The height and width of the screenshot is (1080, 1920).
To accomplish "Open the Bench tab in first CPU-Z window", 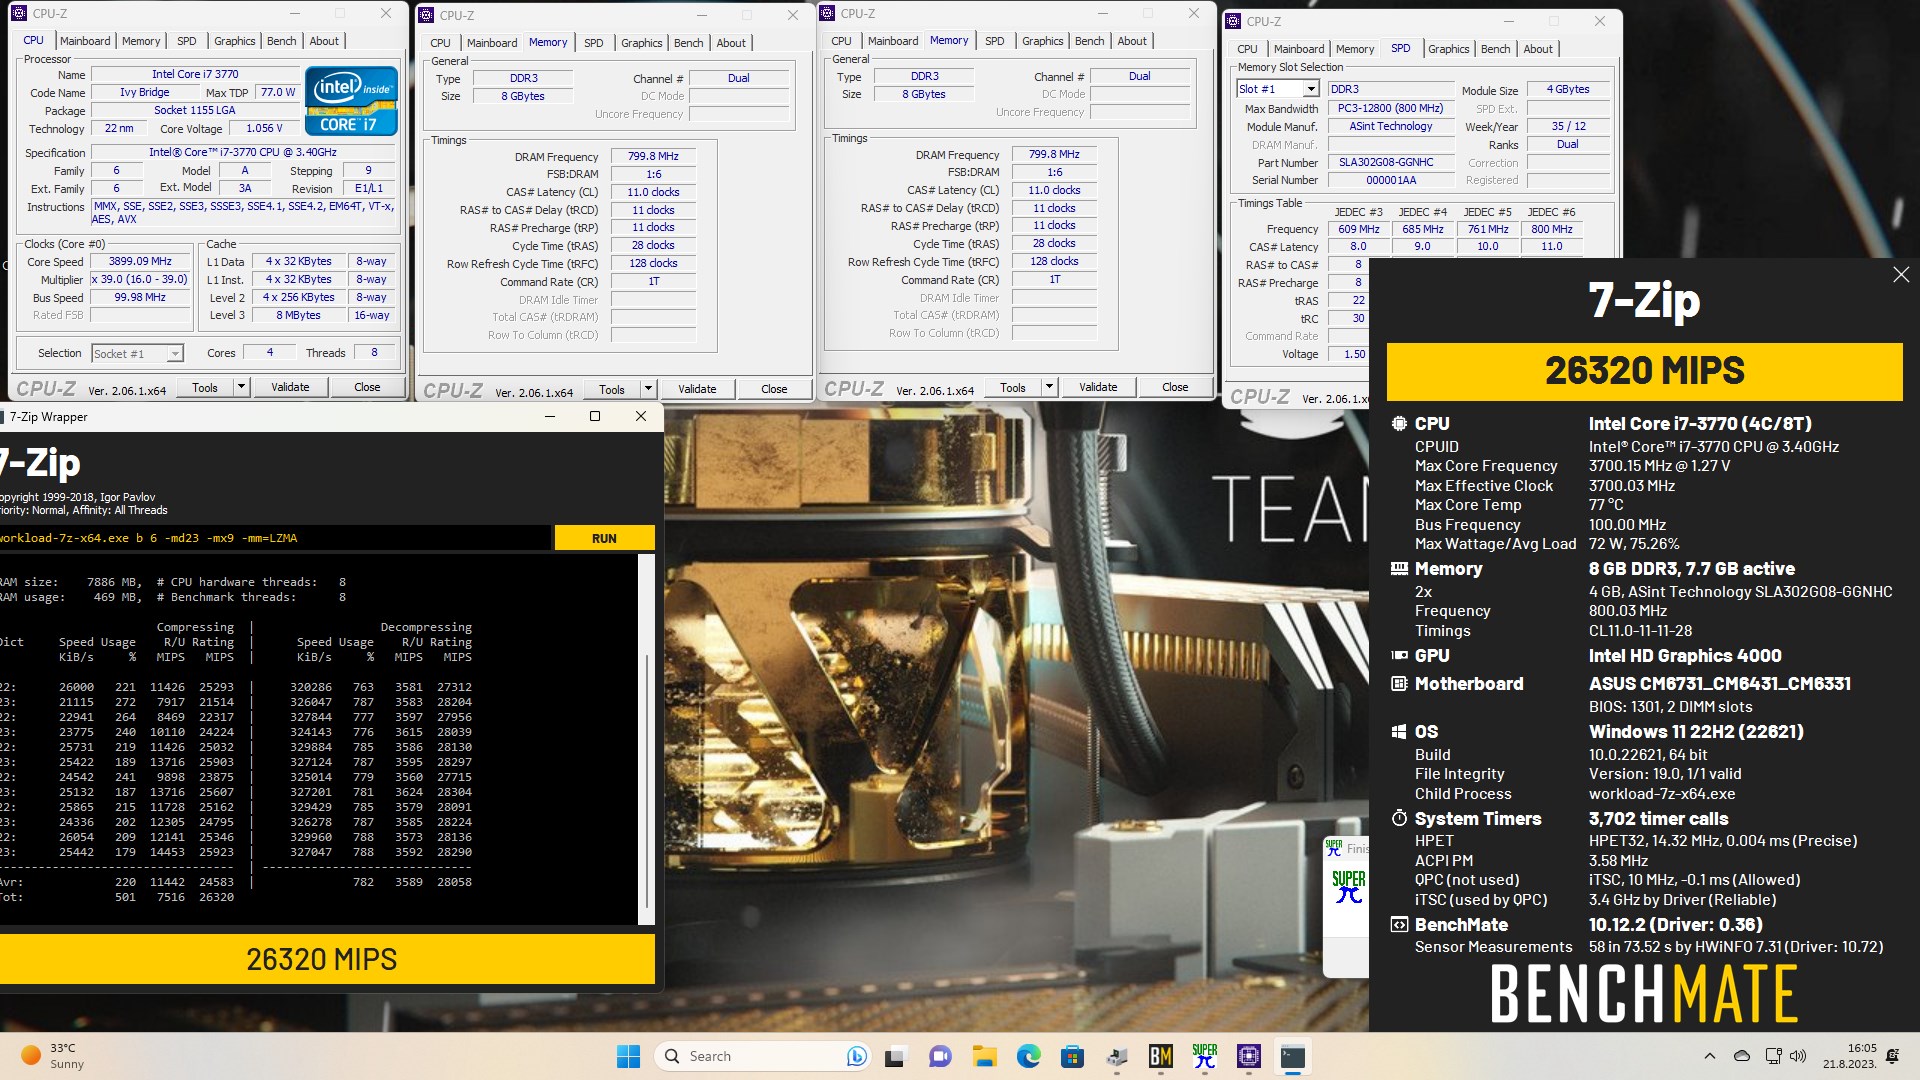I will pos(281,41).
